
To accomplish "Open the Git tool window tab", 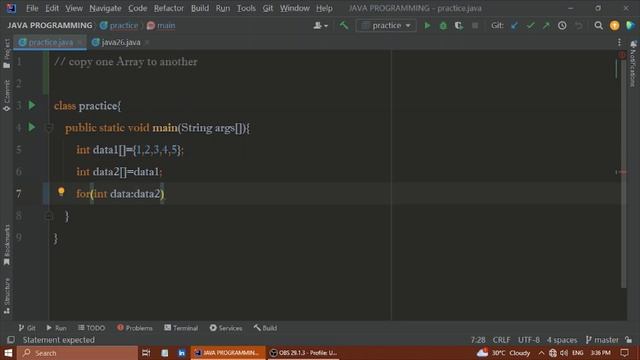I will click(x=27, y=328).
